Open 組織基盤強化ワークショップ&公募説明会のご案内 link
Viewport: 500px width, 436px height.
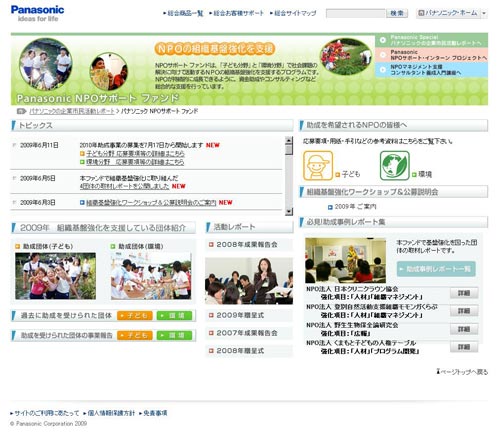[151, 203]
